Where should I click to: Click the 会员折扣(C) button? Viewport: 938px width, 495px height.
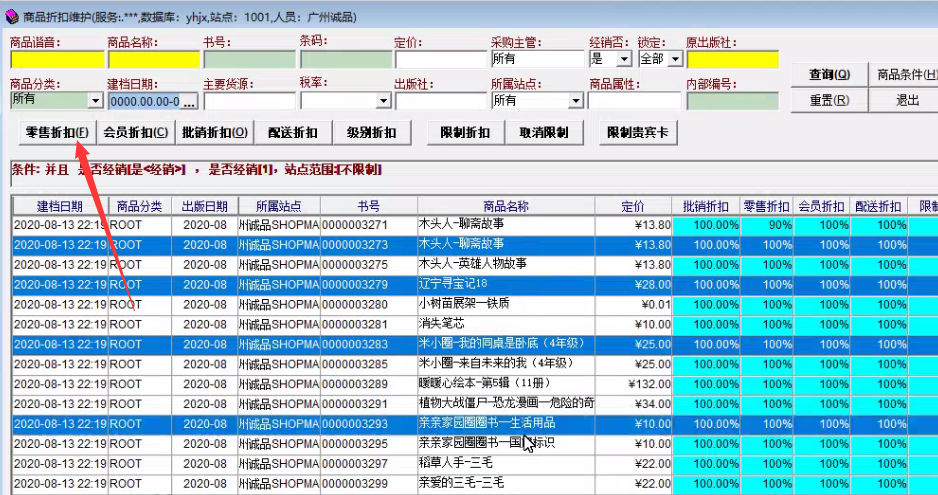tap(136, 133)
